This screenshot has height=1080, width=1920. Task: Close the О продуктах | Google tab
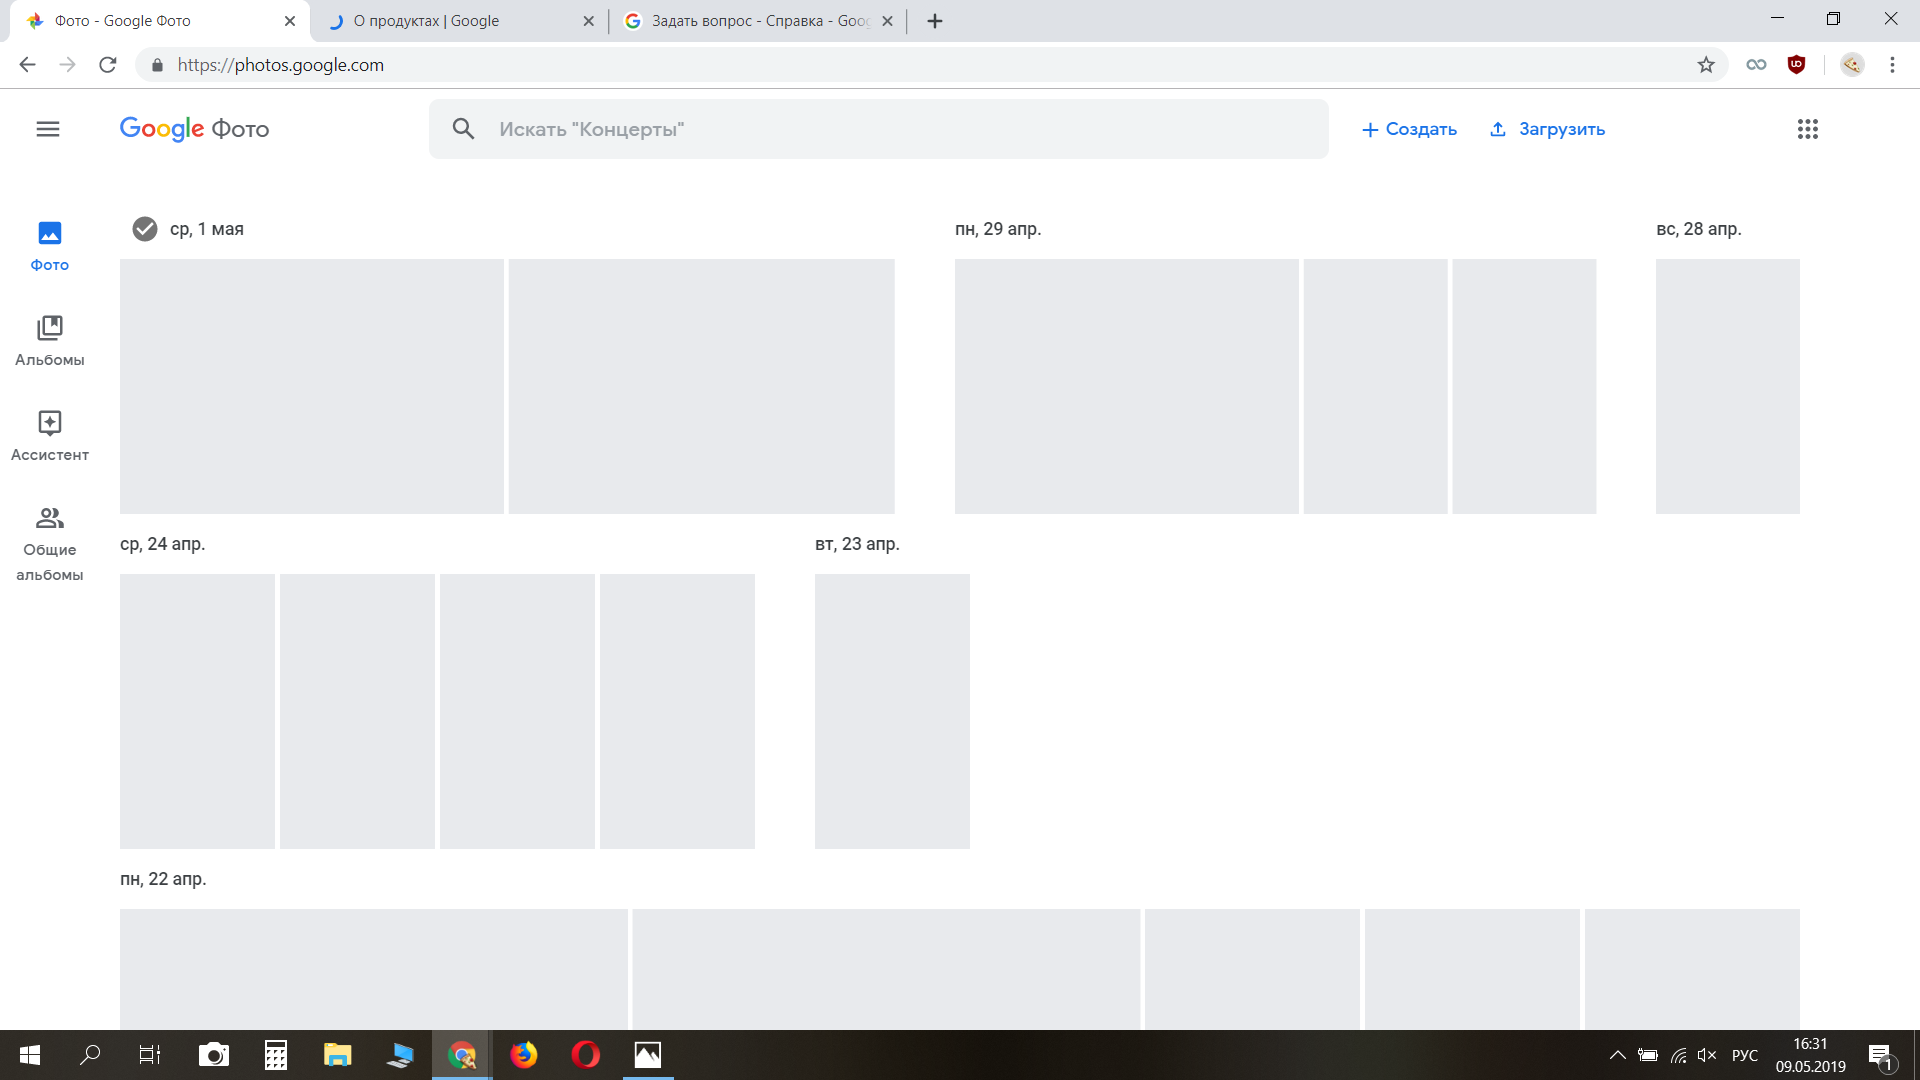tap(588, 21)
